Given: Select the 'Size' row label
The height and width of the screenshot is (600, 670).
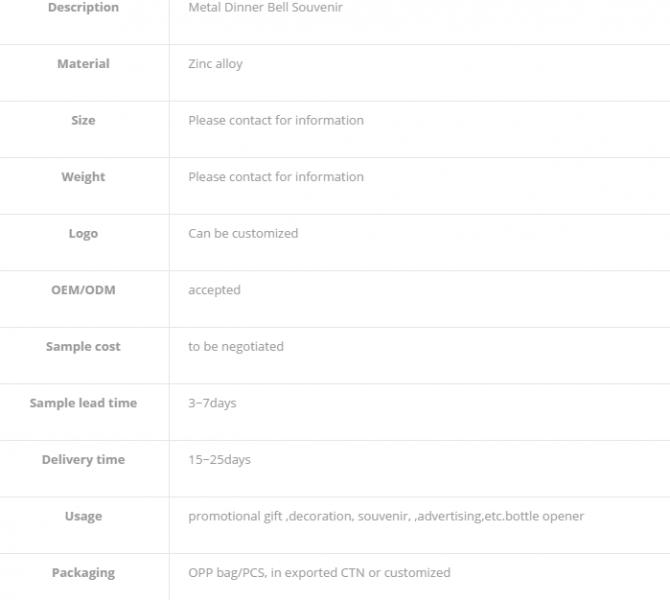Looking at the screenshot, I should click(x=83, y=121).
